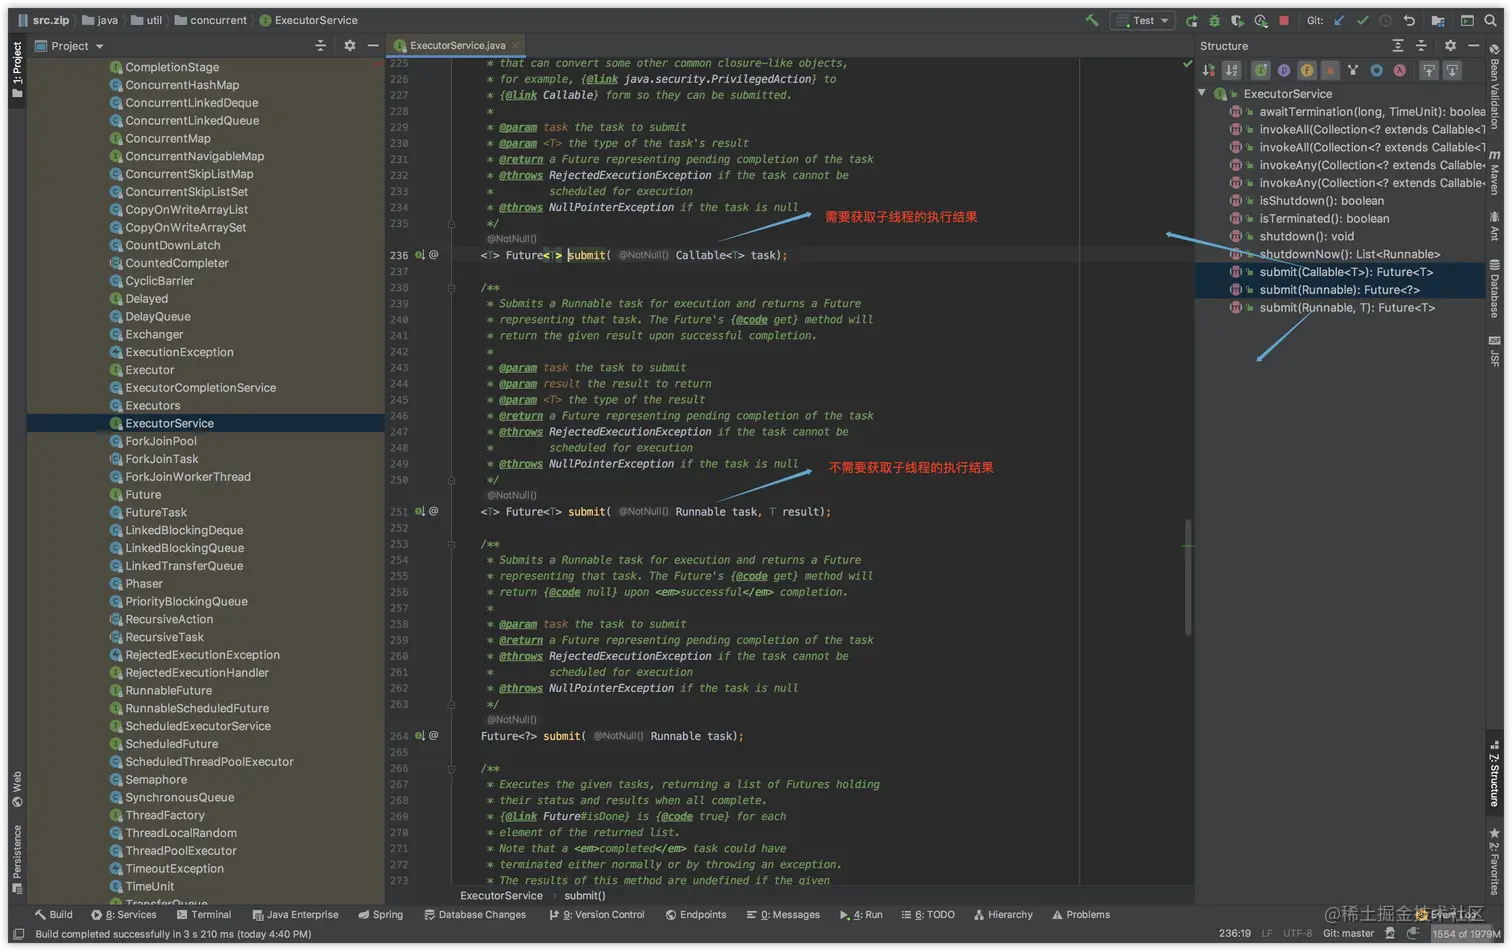Expand all in Structure panel
1512x951 pixels.
pyautogui.click(x=1398, y=46)
